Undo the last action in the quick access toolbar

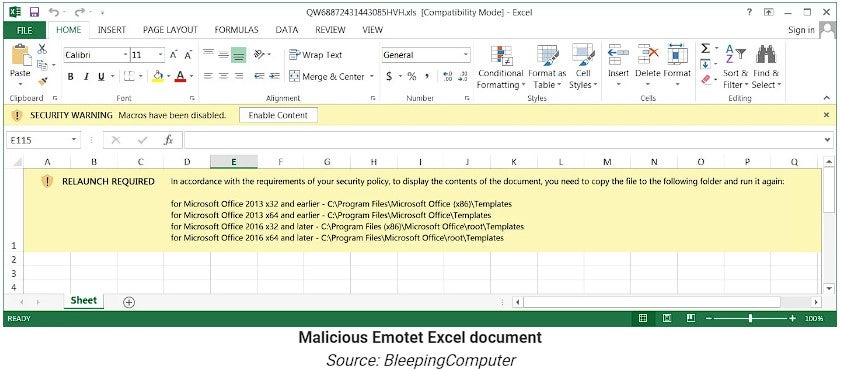pos(54,12)
